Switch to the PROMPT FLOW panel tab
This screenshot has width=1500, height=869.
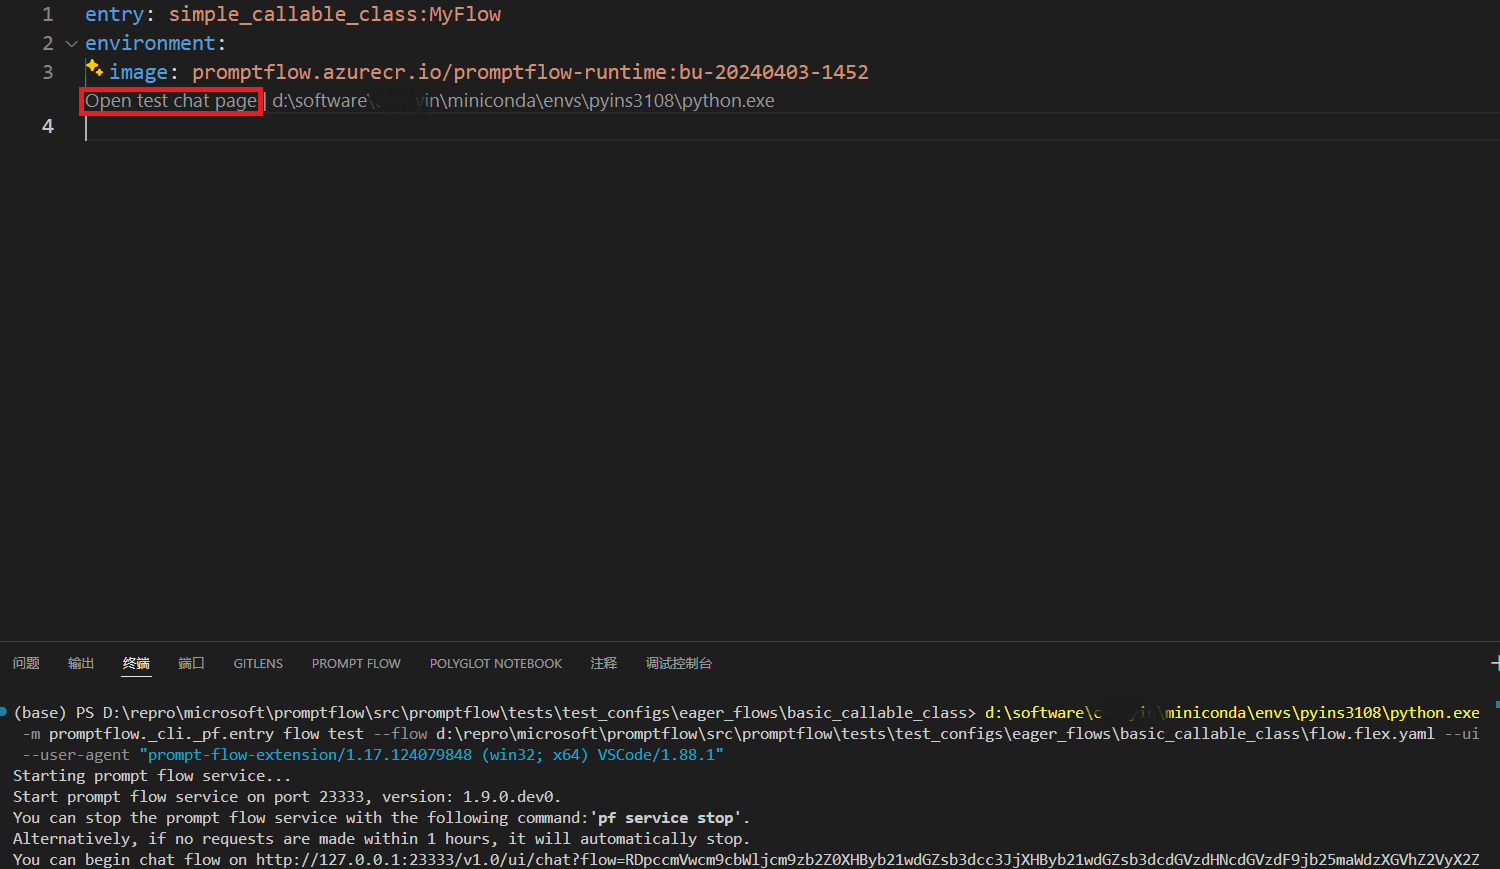[356, 664]
